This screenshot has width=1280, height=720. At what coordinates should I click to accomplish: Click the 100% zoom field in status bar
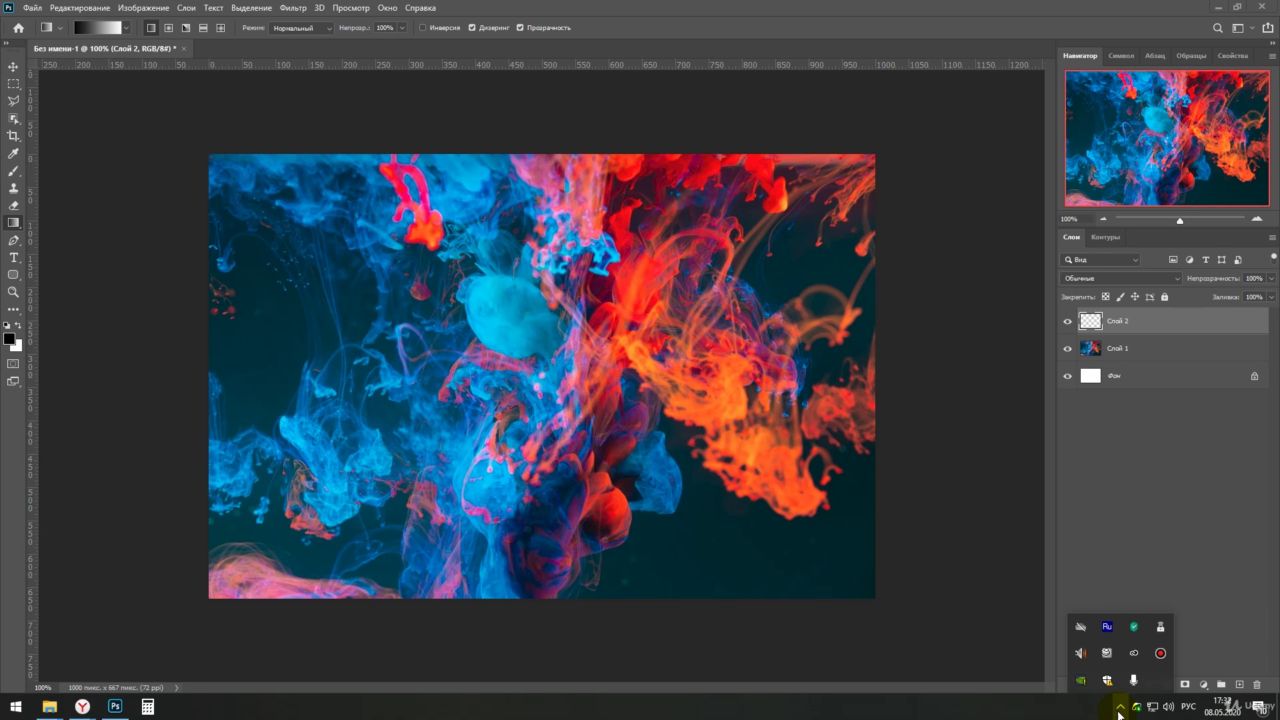point(43,688)
